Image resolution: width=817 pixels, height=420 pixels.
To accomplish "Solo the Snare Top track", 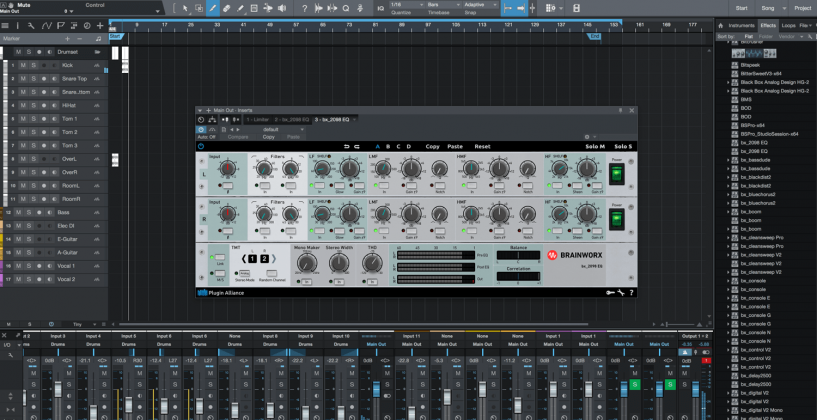I will [33, 79].
